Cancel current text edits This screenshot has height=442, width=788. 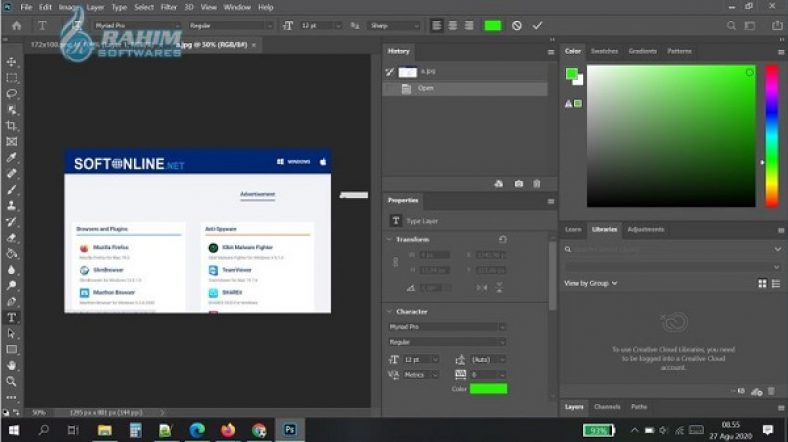(x=517, y=26)
